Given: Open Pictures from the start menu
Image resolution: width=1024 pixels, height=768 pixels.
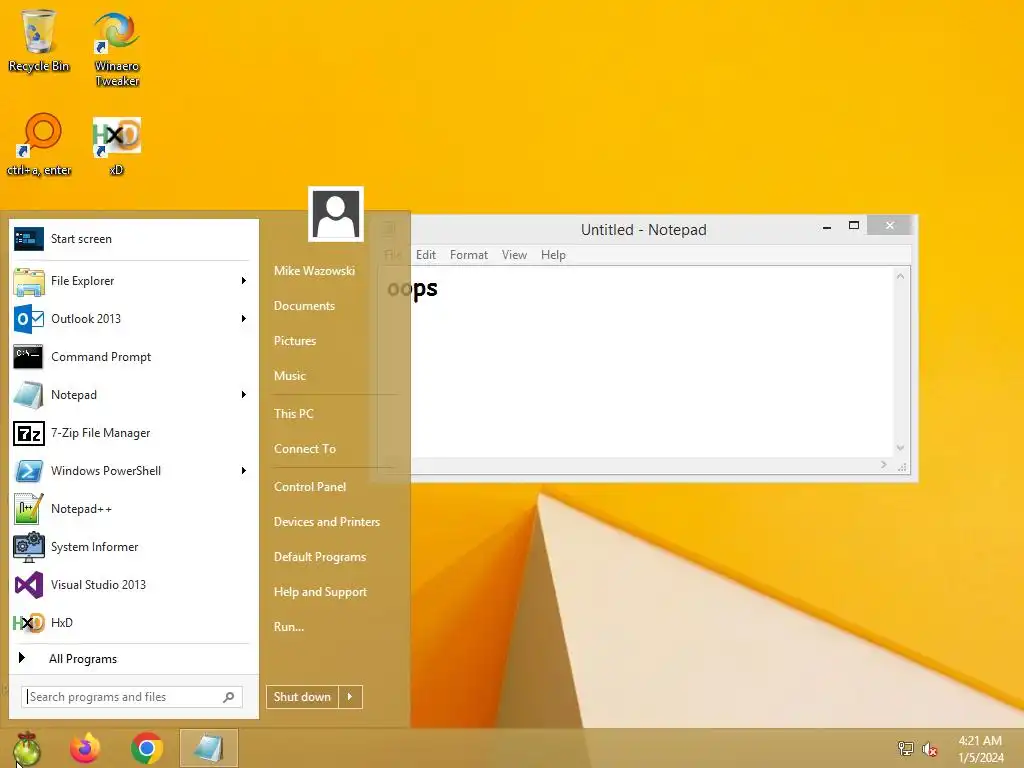Looking at the screenshot, I should [x=295, y=341].
